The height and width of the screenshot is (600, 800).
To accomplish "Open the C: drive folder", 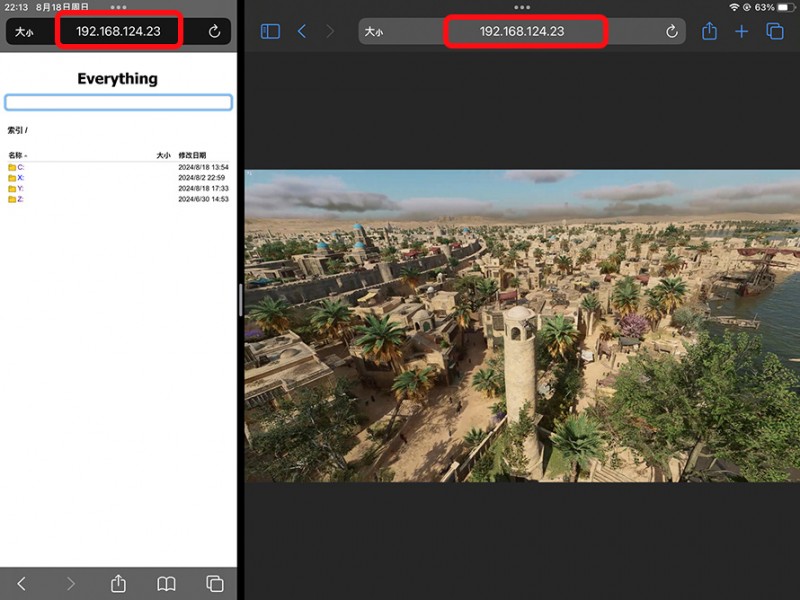I will tap(20, 167).
